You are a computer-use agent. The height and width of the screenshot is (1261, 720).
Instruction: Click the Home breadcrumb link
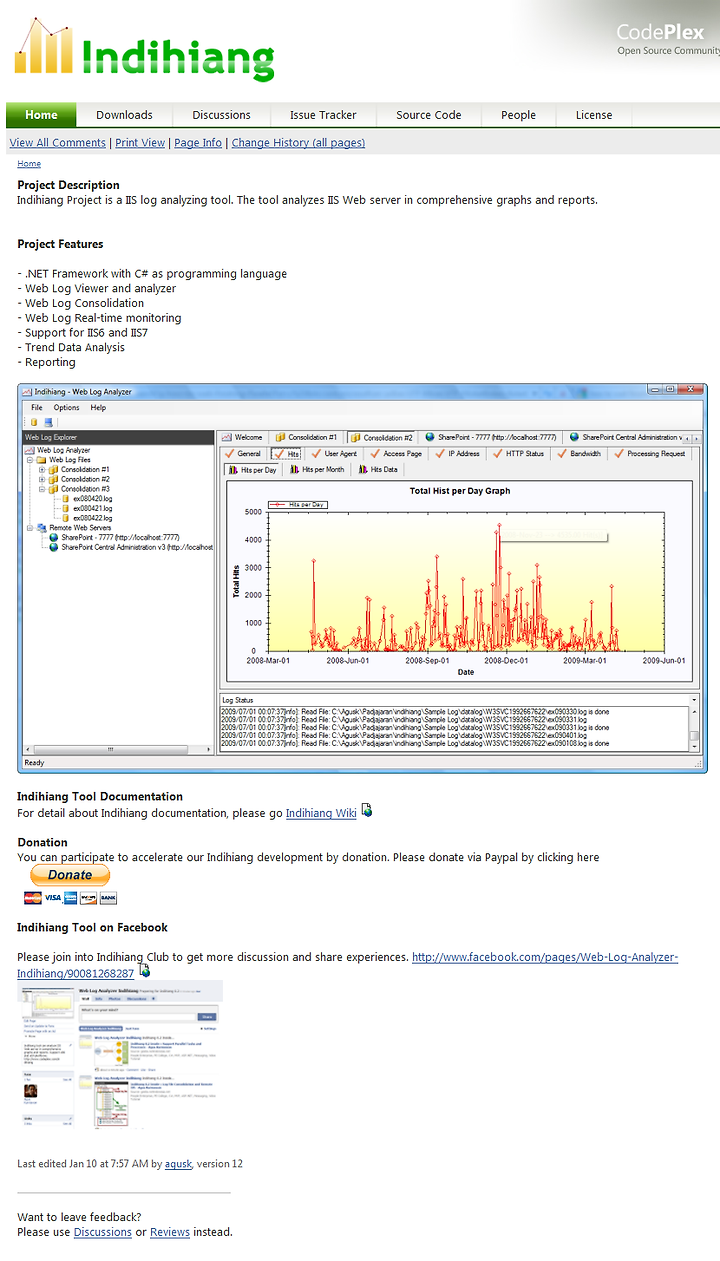(29, 164)
